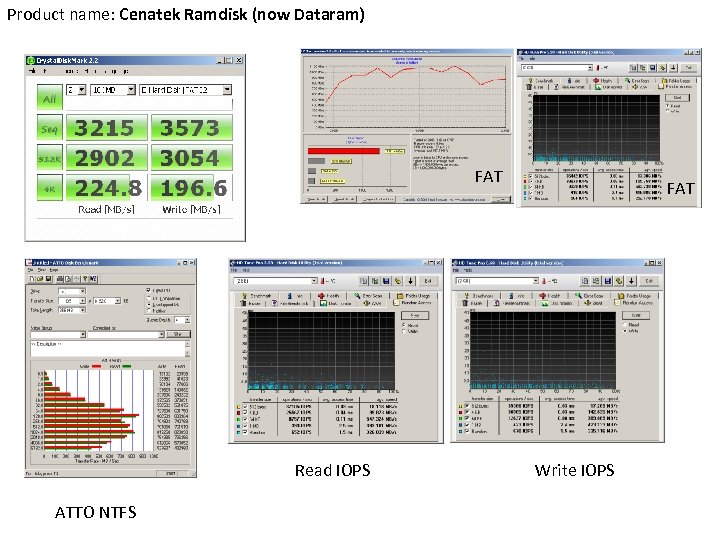
Task: Click the options icon in Read IOPS HD Tune toolbar
Action: tap(398, 281)
